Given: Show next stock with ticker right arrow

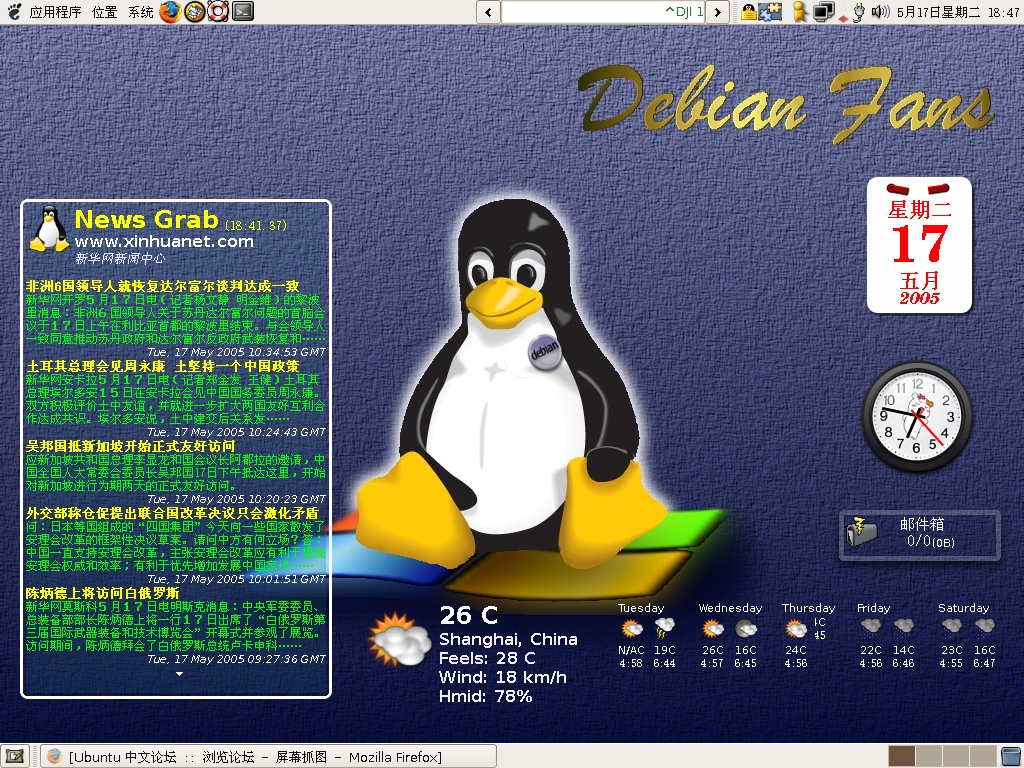Looking at the screenshot, I should [x=717, y=12].
